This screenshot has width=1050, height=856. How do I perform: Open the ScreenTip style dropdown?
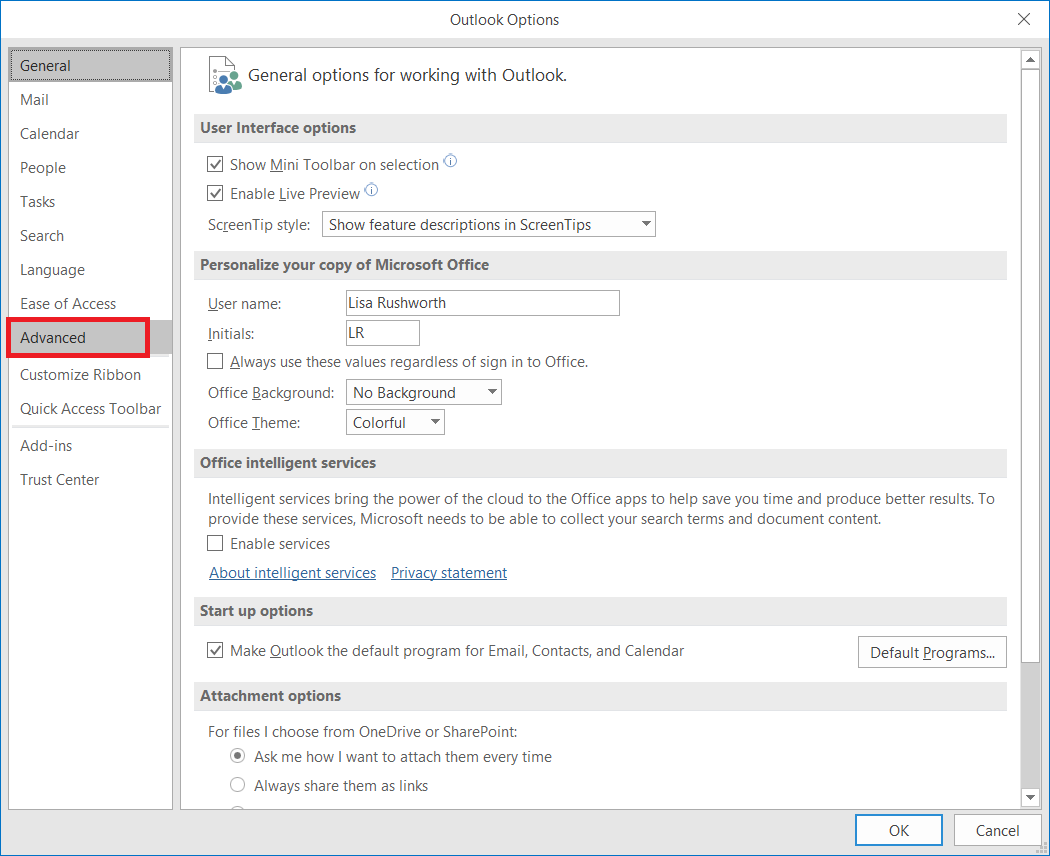coord(489,224)
